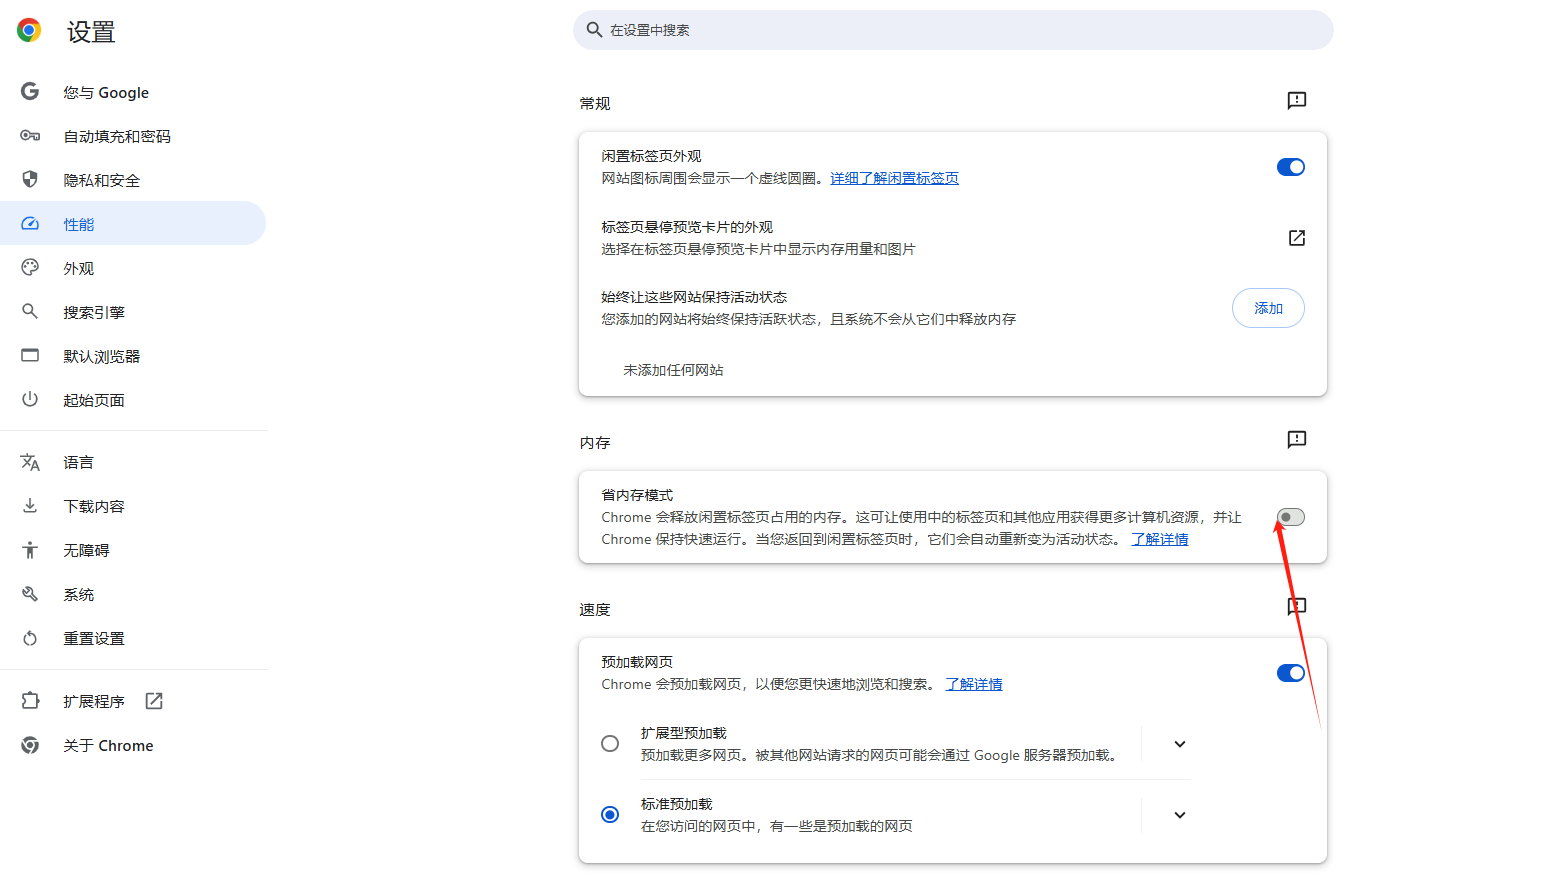Send feedback for the 内存 section

[1297, 440]
